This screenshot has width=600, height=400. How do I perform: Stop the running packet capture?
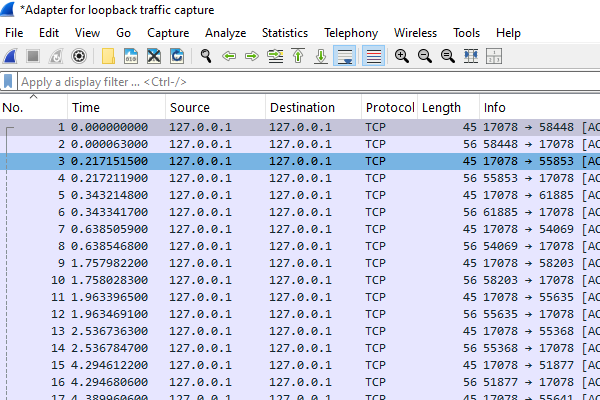click(x=33, y=56)
